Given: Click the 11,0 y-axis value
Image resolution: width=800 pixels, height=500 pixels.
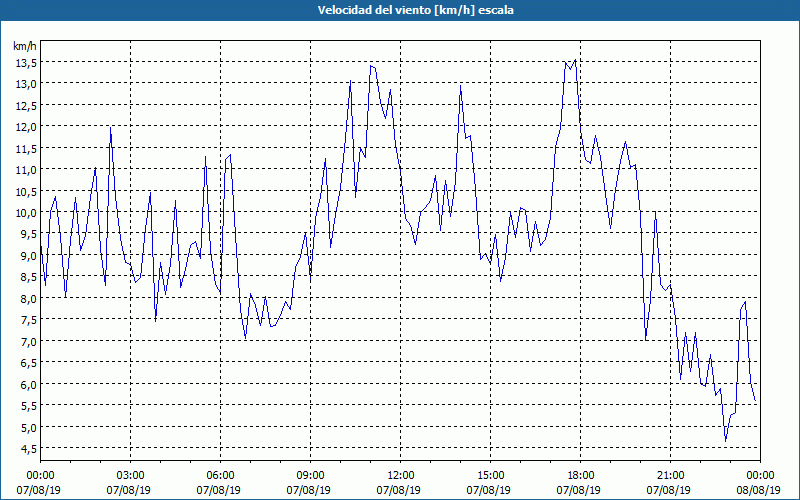Looking at the screenshot, I should coord(26,170).
